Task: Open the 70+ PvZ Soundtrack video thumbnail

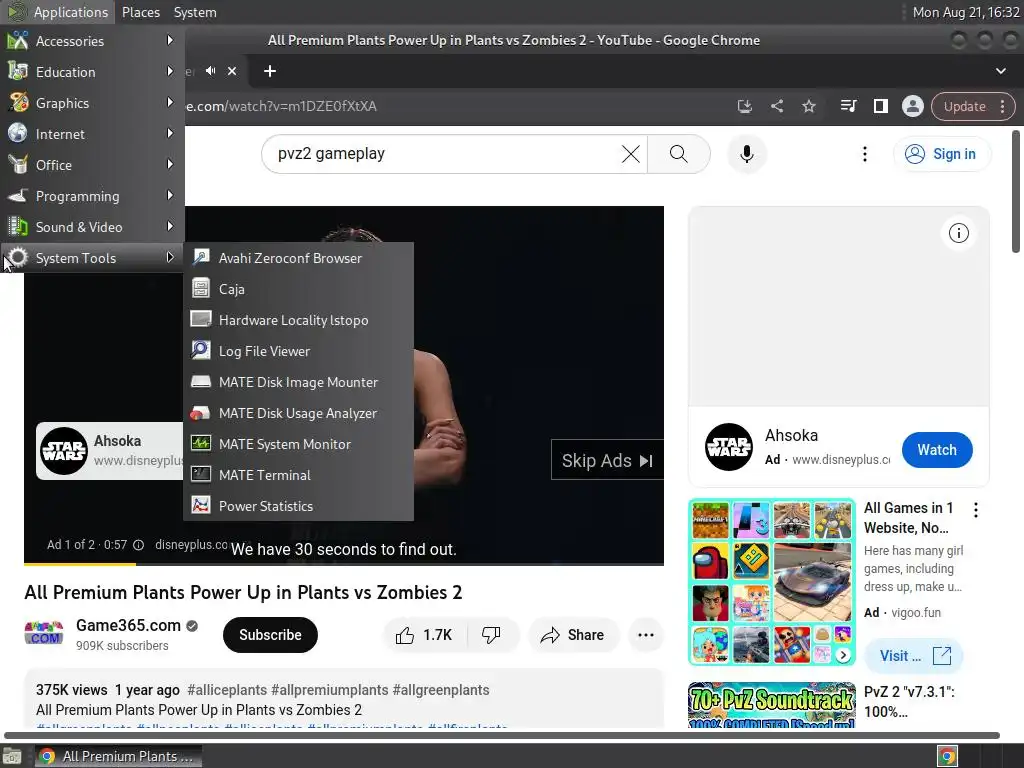Action: tap(771, 705)
